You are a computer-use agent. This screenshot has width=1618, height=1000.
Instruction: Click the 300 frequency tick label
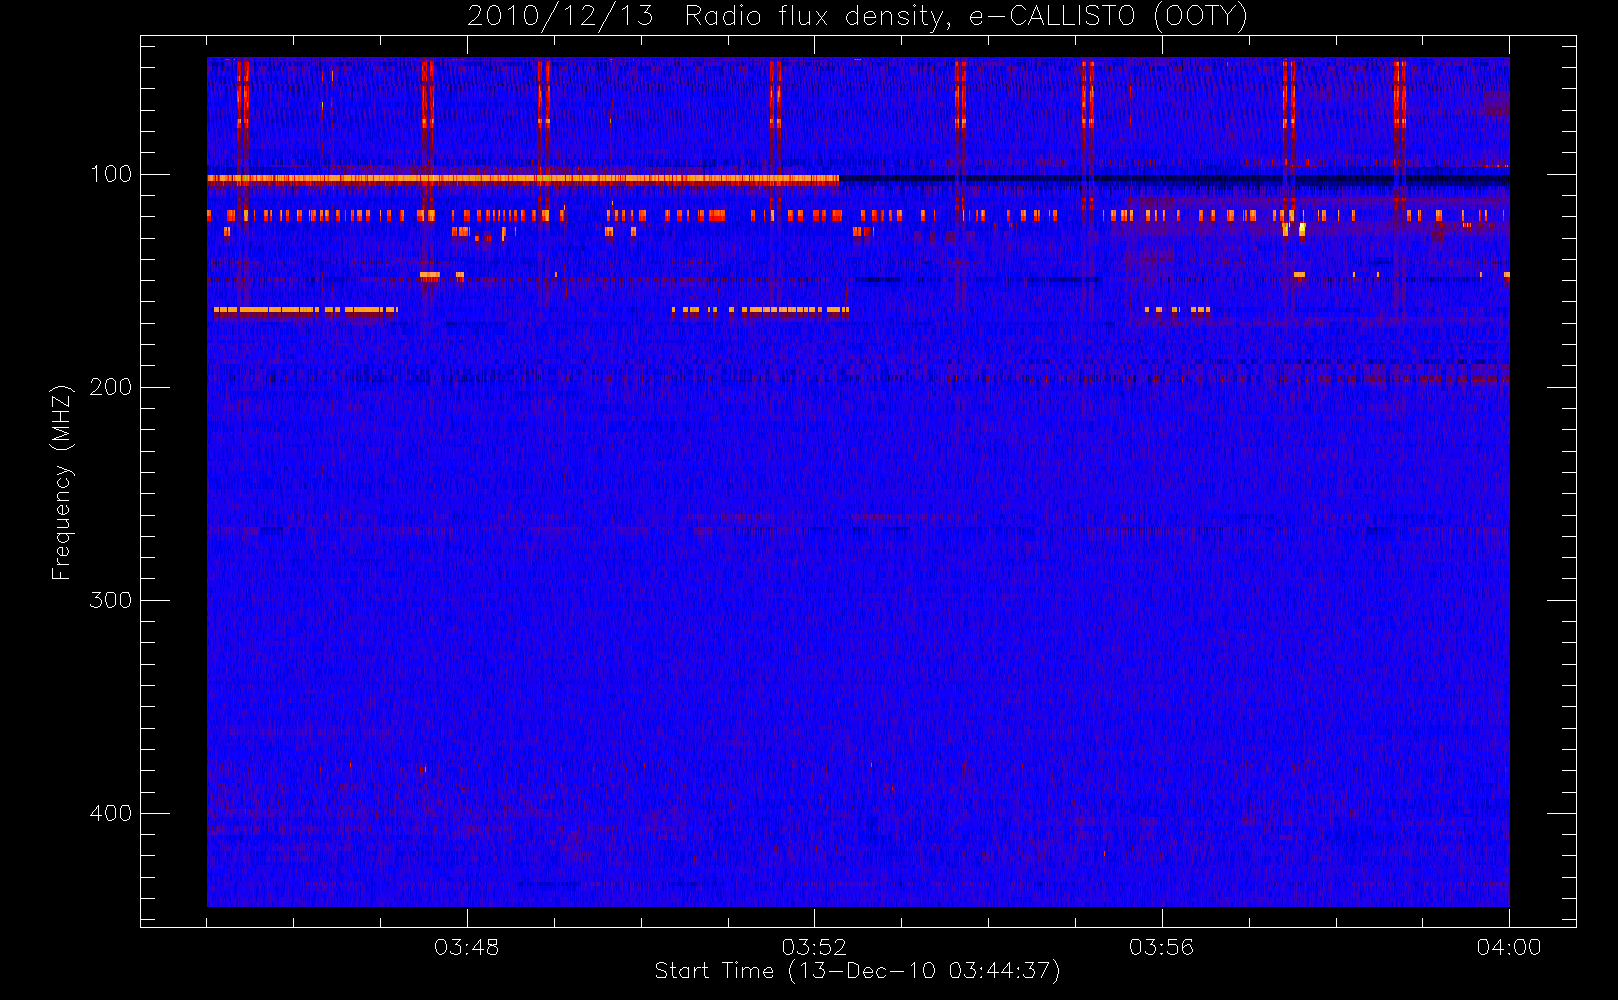pyautogui.click(x=111, y=600)
